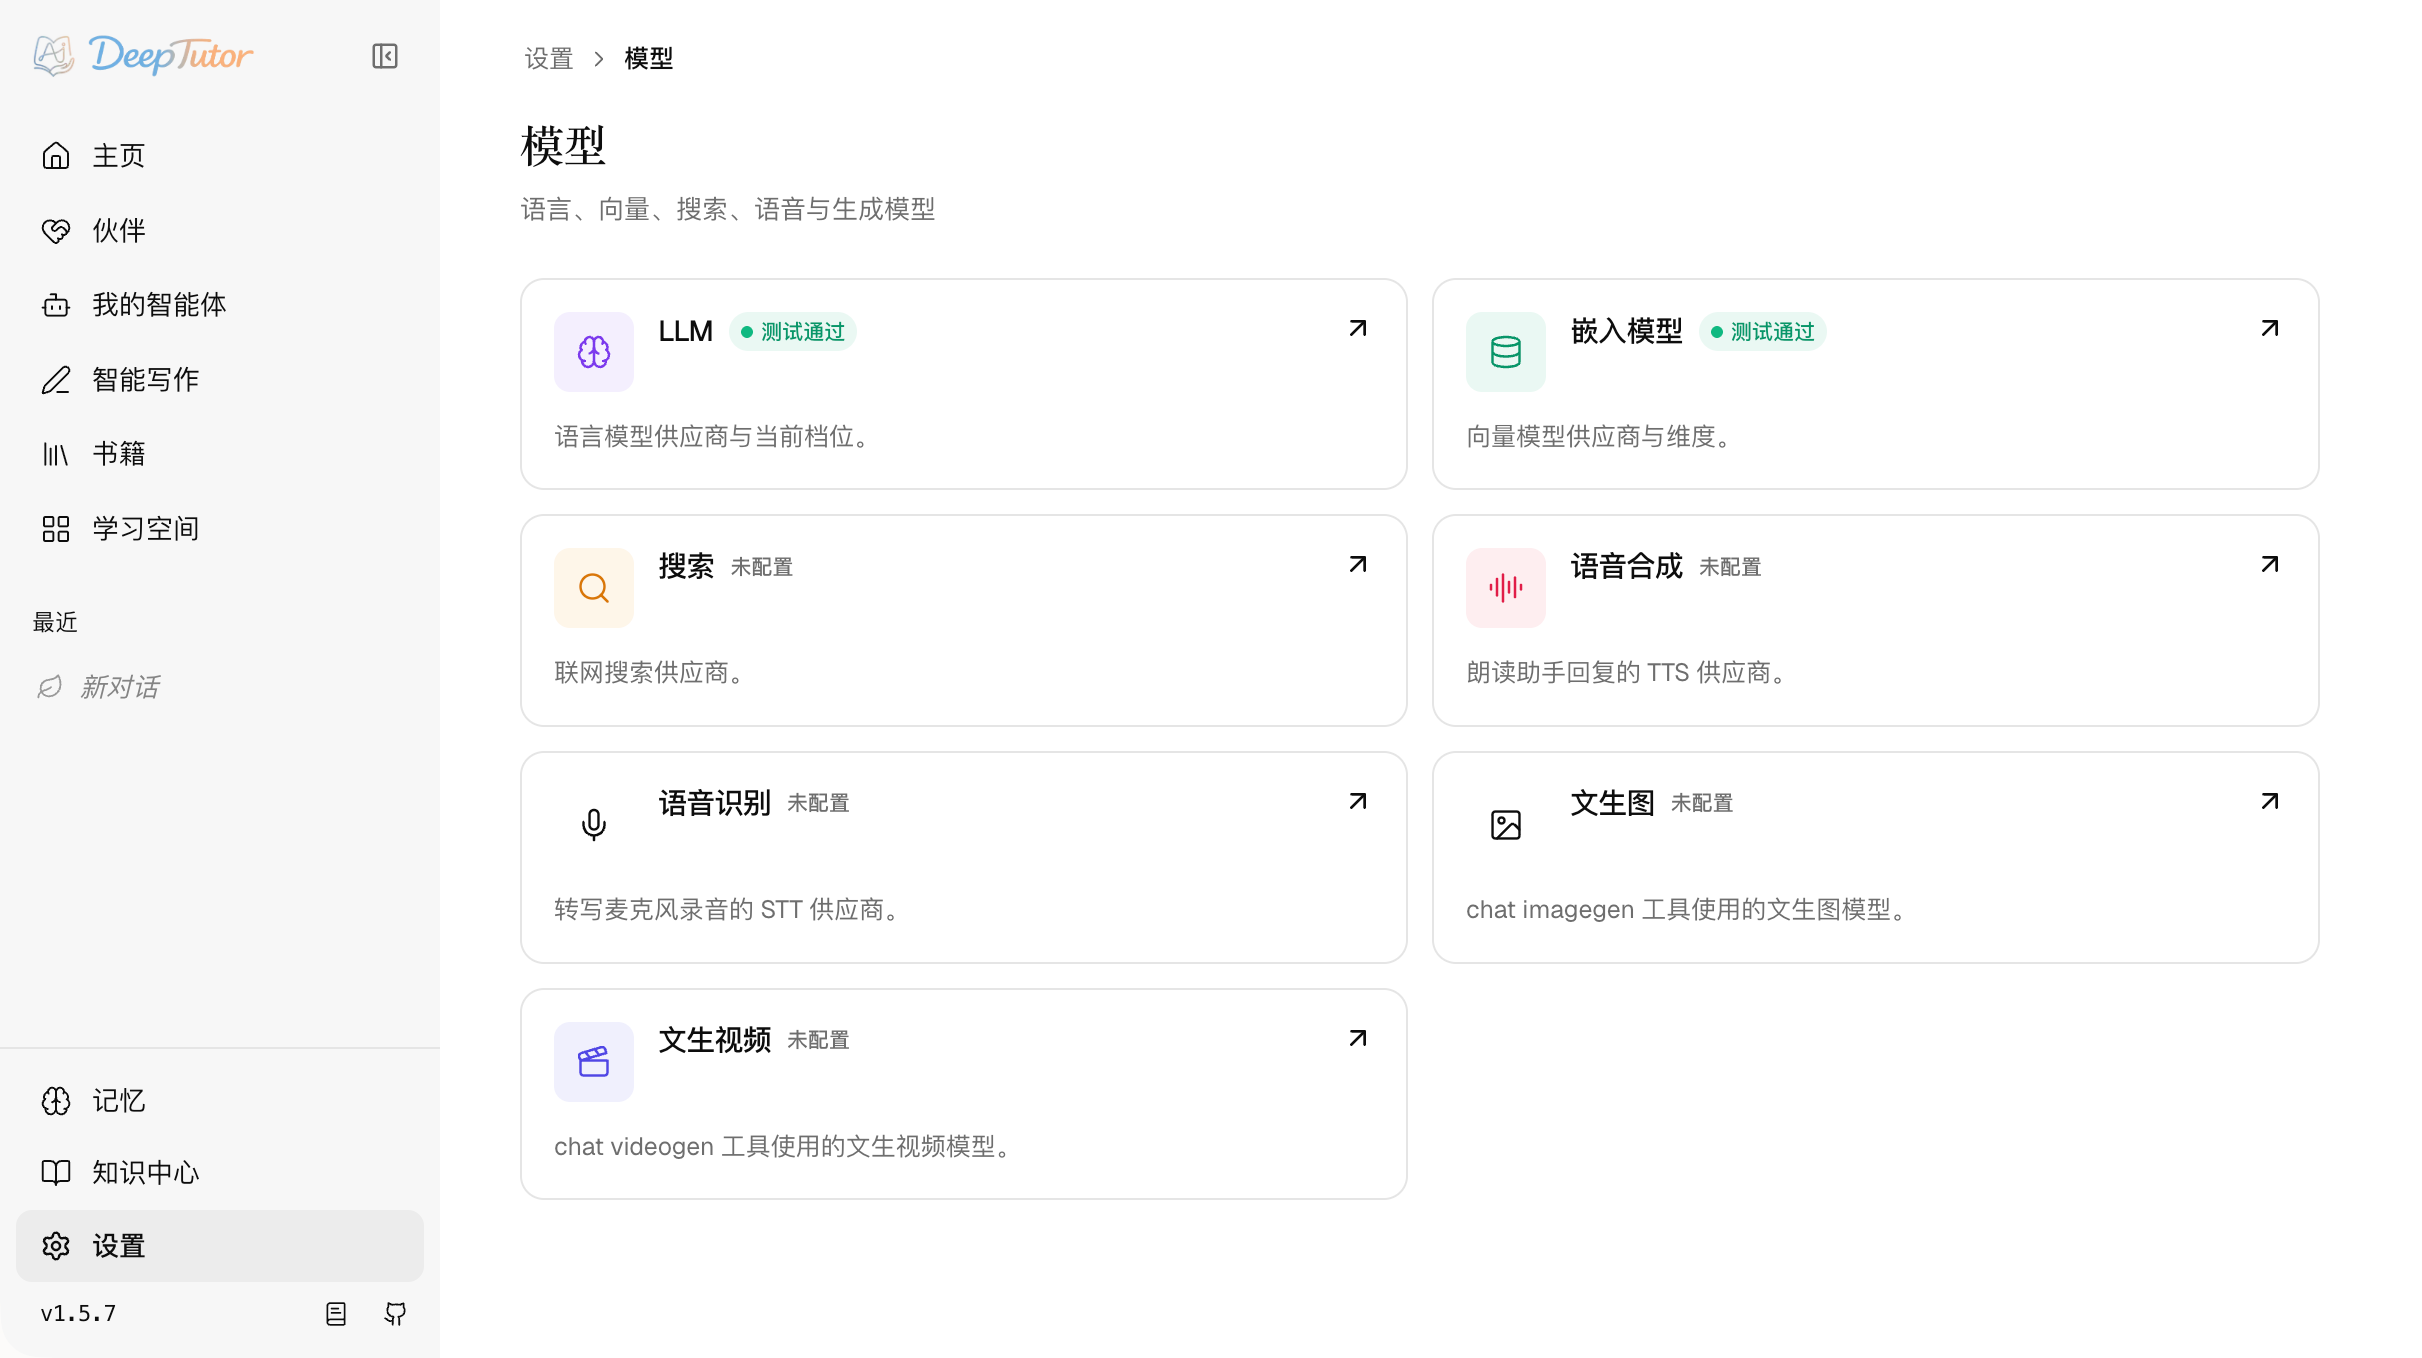Click the 测试通过 badge on 嵌入模型 card
2422x1358 pixels.
coord(1763,332)
